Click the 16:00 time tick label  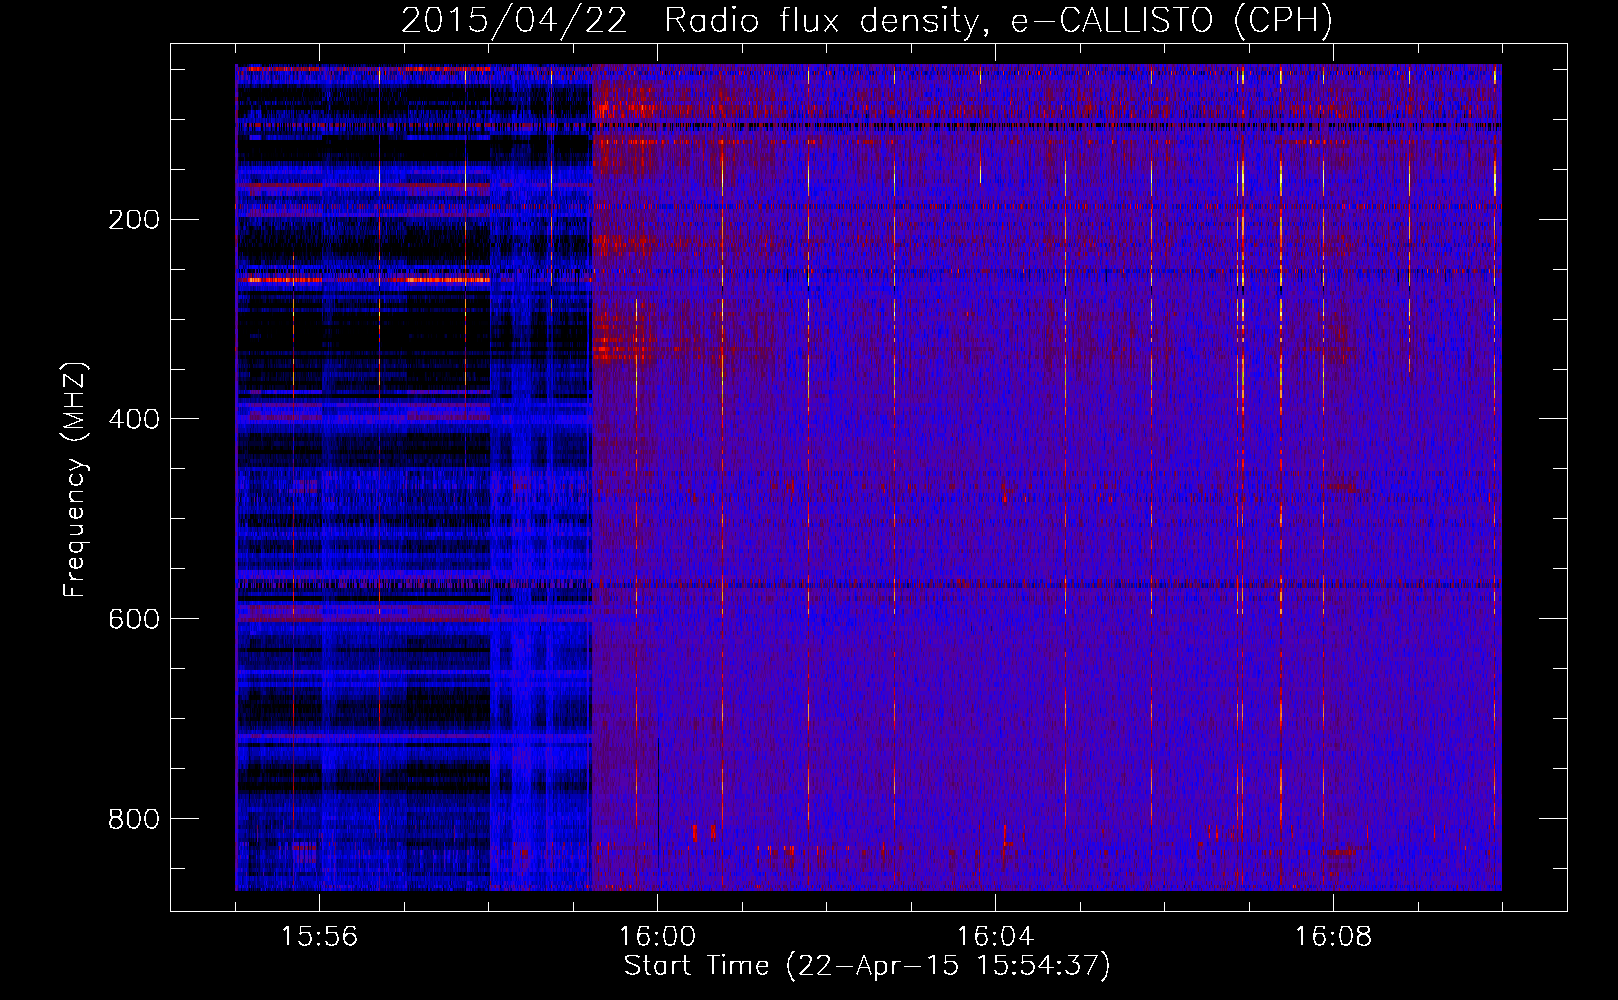[657, 937]
